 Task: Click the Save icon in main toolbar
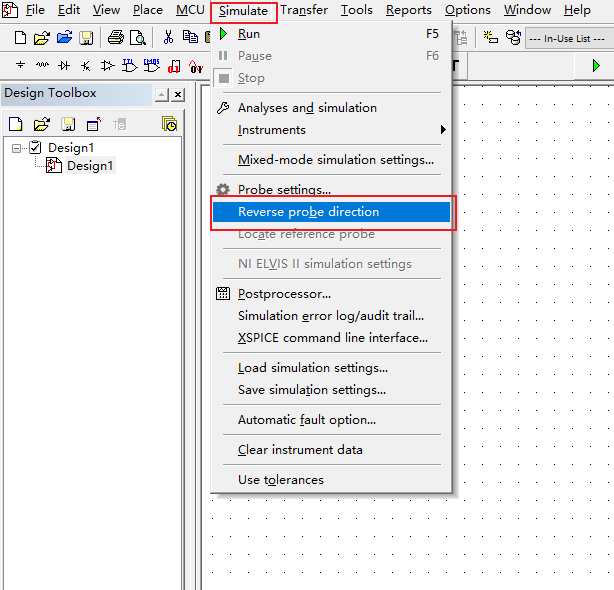click(86, 38)
